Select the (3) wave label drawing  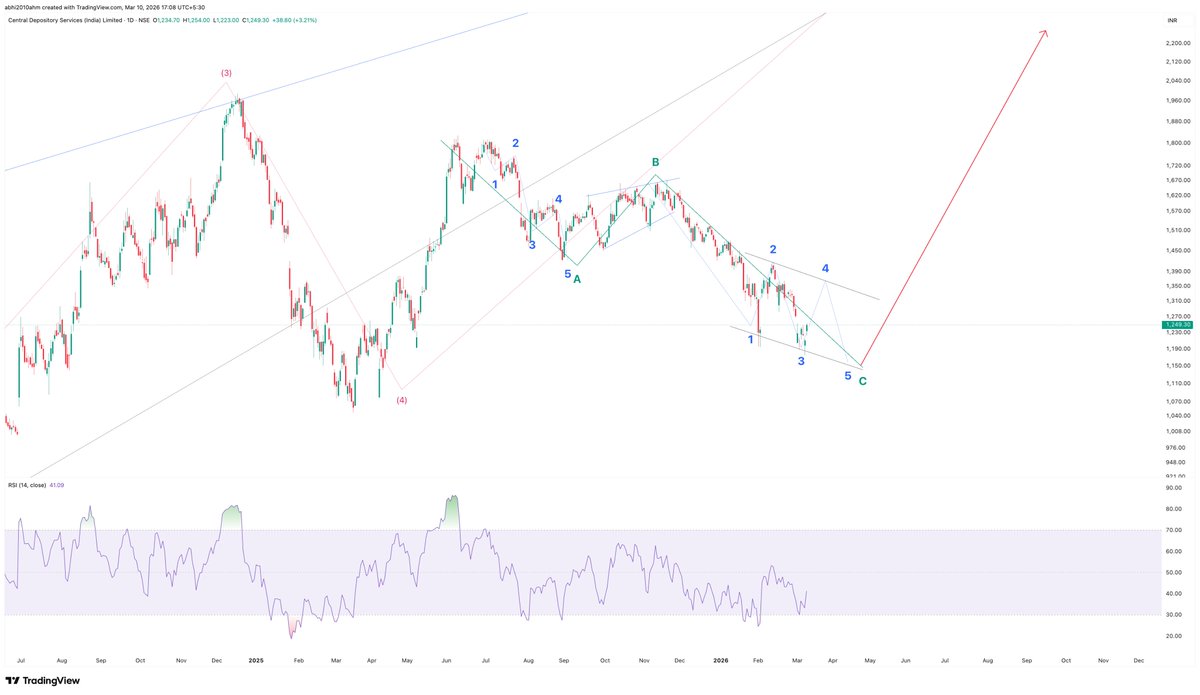[225, 72]
